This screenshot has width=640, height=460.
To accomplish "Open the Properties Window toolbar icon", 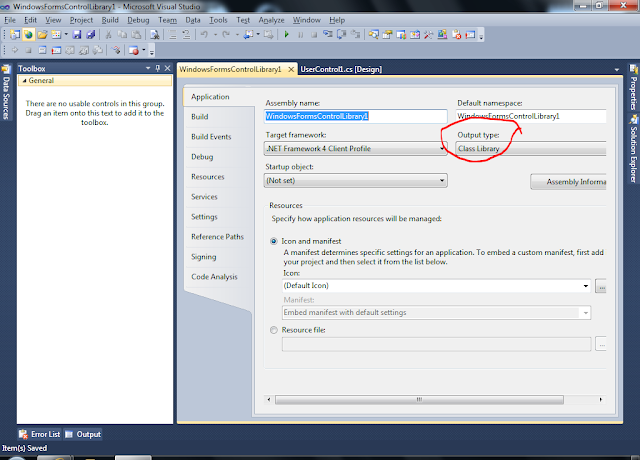I will click(387, 34).
